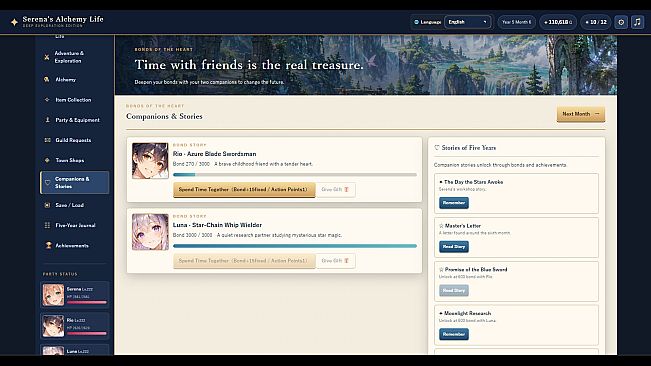Image resolution: width=651 pixels, height=366 pixels.
Task: Visit Town Shops
Action: pyautogui.click(x=75, y=160)
